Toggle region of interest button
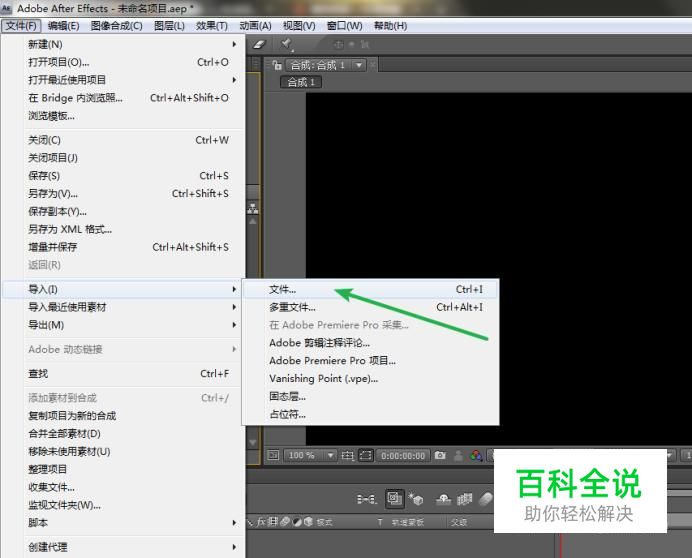Image resolution: width=692 pixels, height=558 pixels. click(x=365, y=455)
